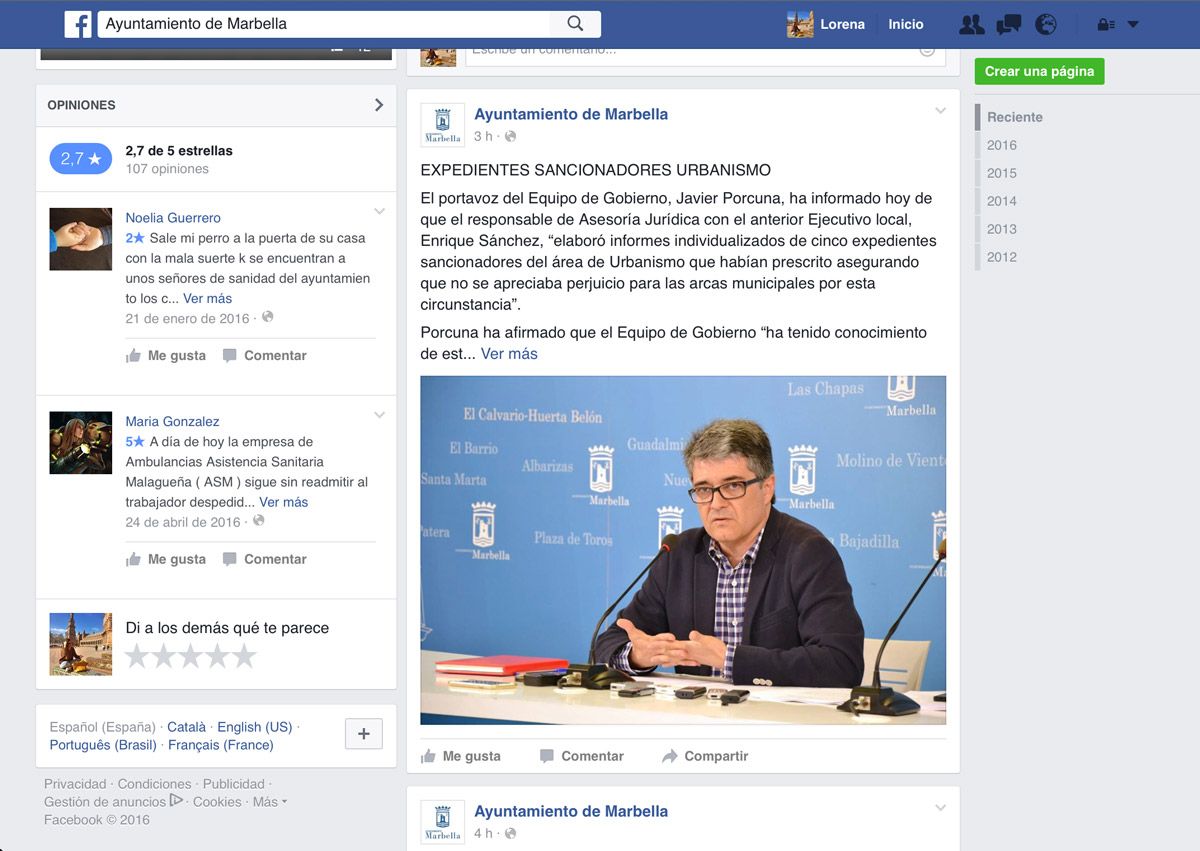Comment on Noelia Guerrero's review

point(264,355)
